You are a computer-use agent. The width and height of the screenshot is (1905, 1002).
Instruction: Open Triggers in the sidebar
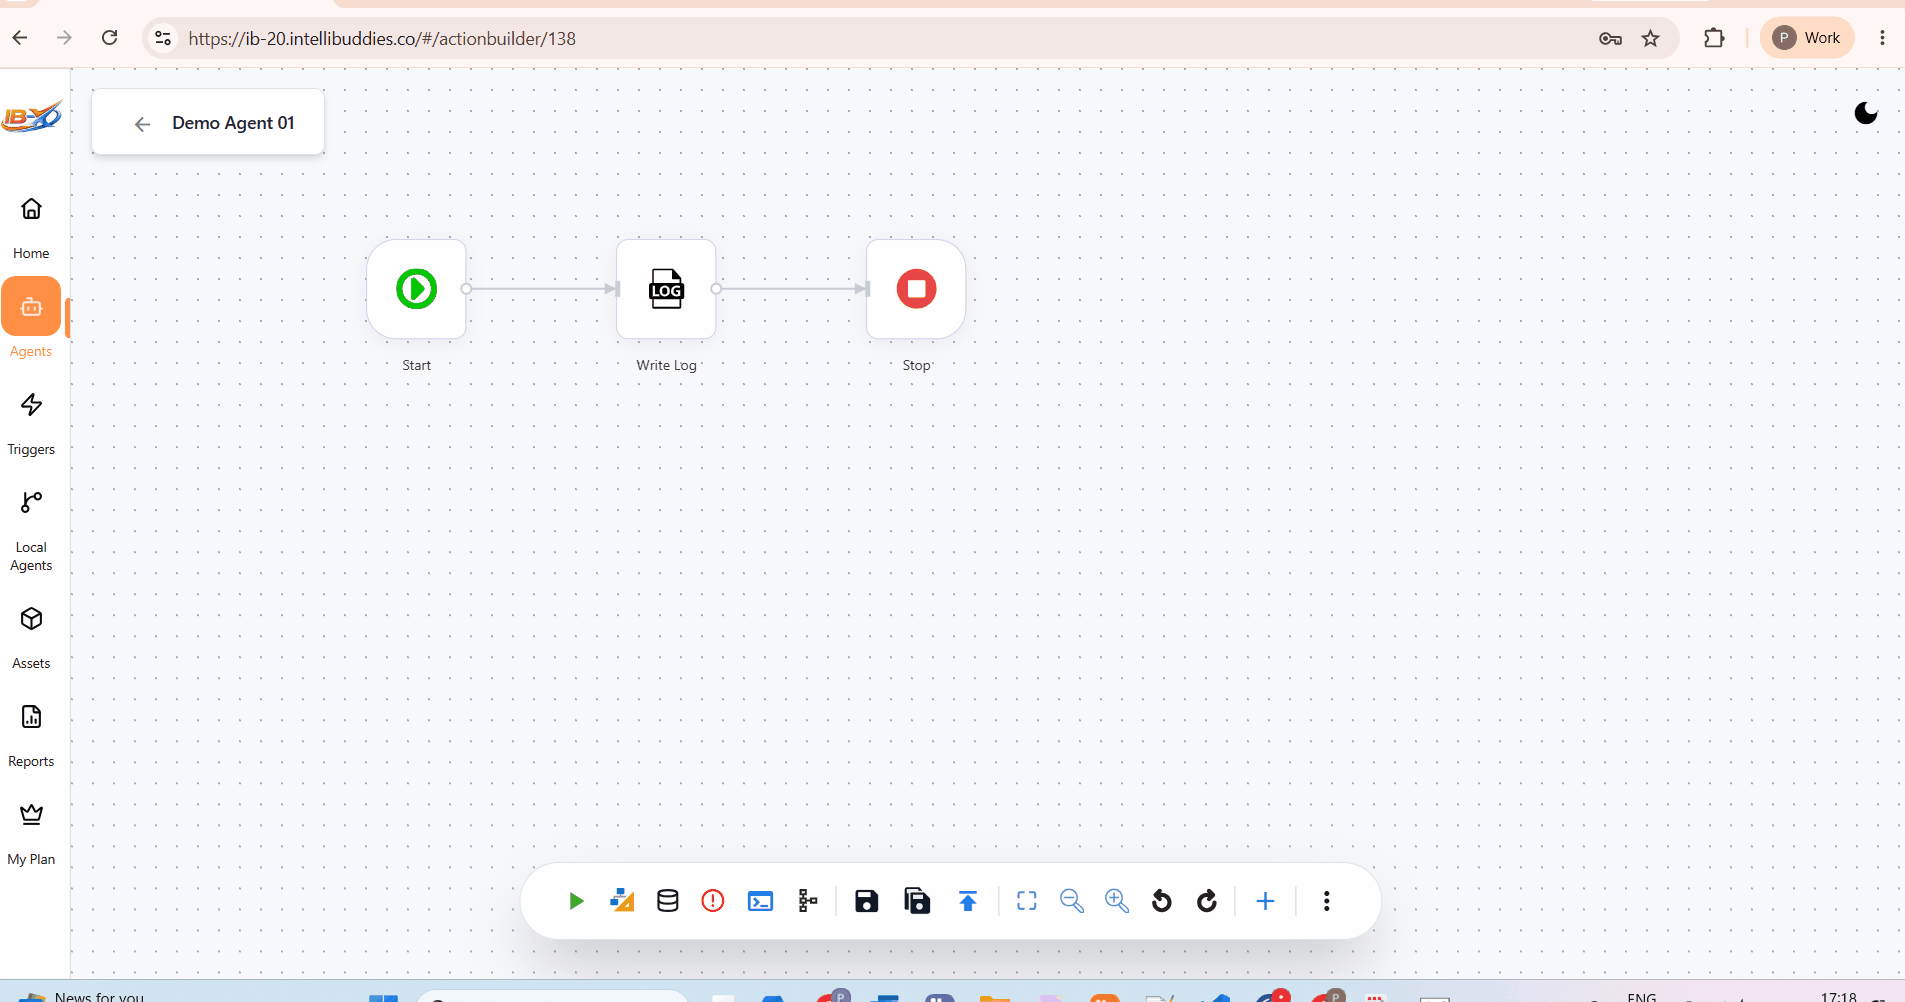tap(31, 423)
